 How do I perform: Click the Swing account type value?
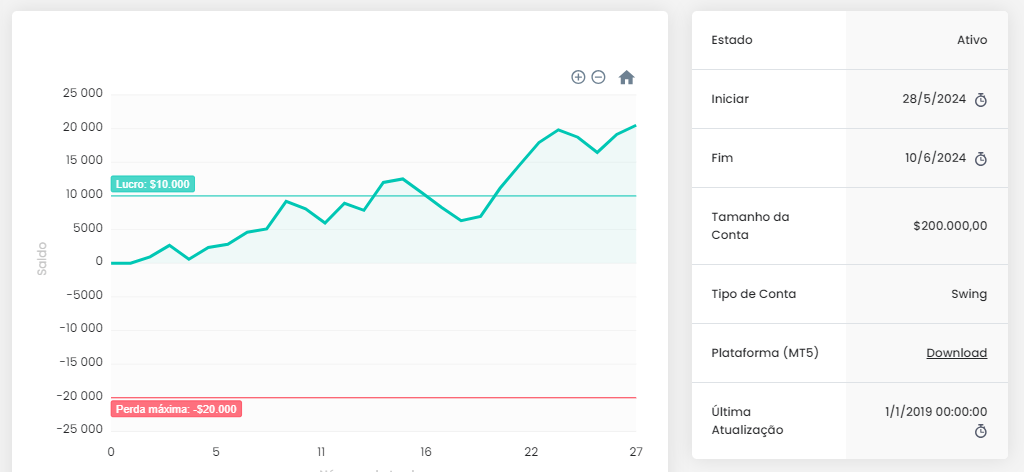(x=968, y=294)
